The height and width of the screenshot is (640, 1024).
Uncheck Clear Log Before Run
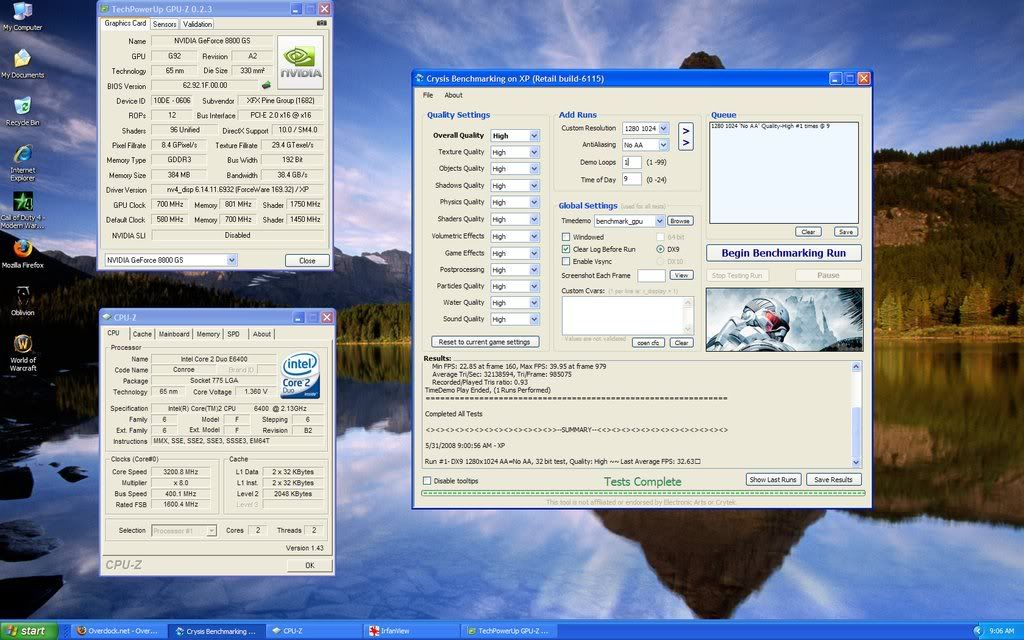point(566,249)
